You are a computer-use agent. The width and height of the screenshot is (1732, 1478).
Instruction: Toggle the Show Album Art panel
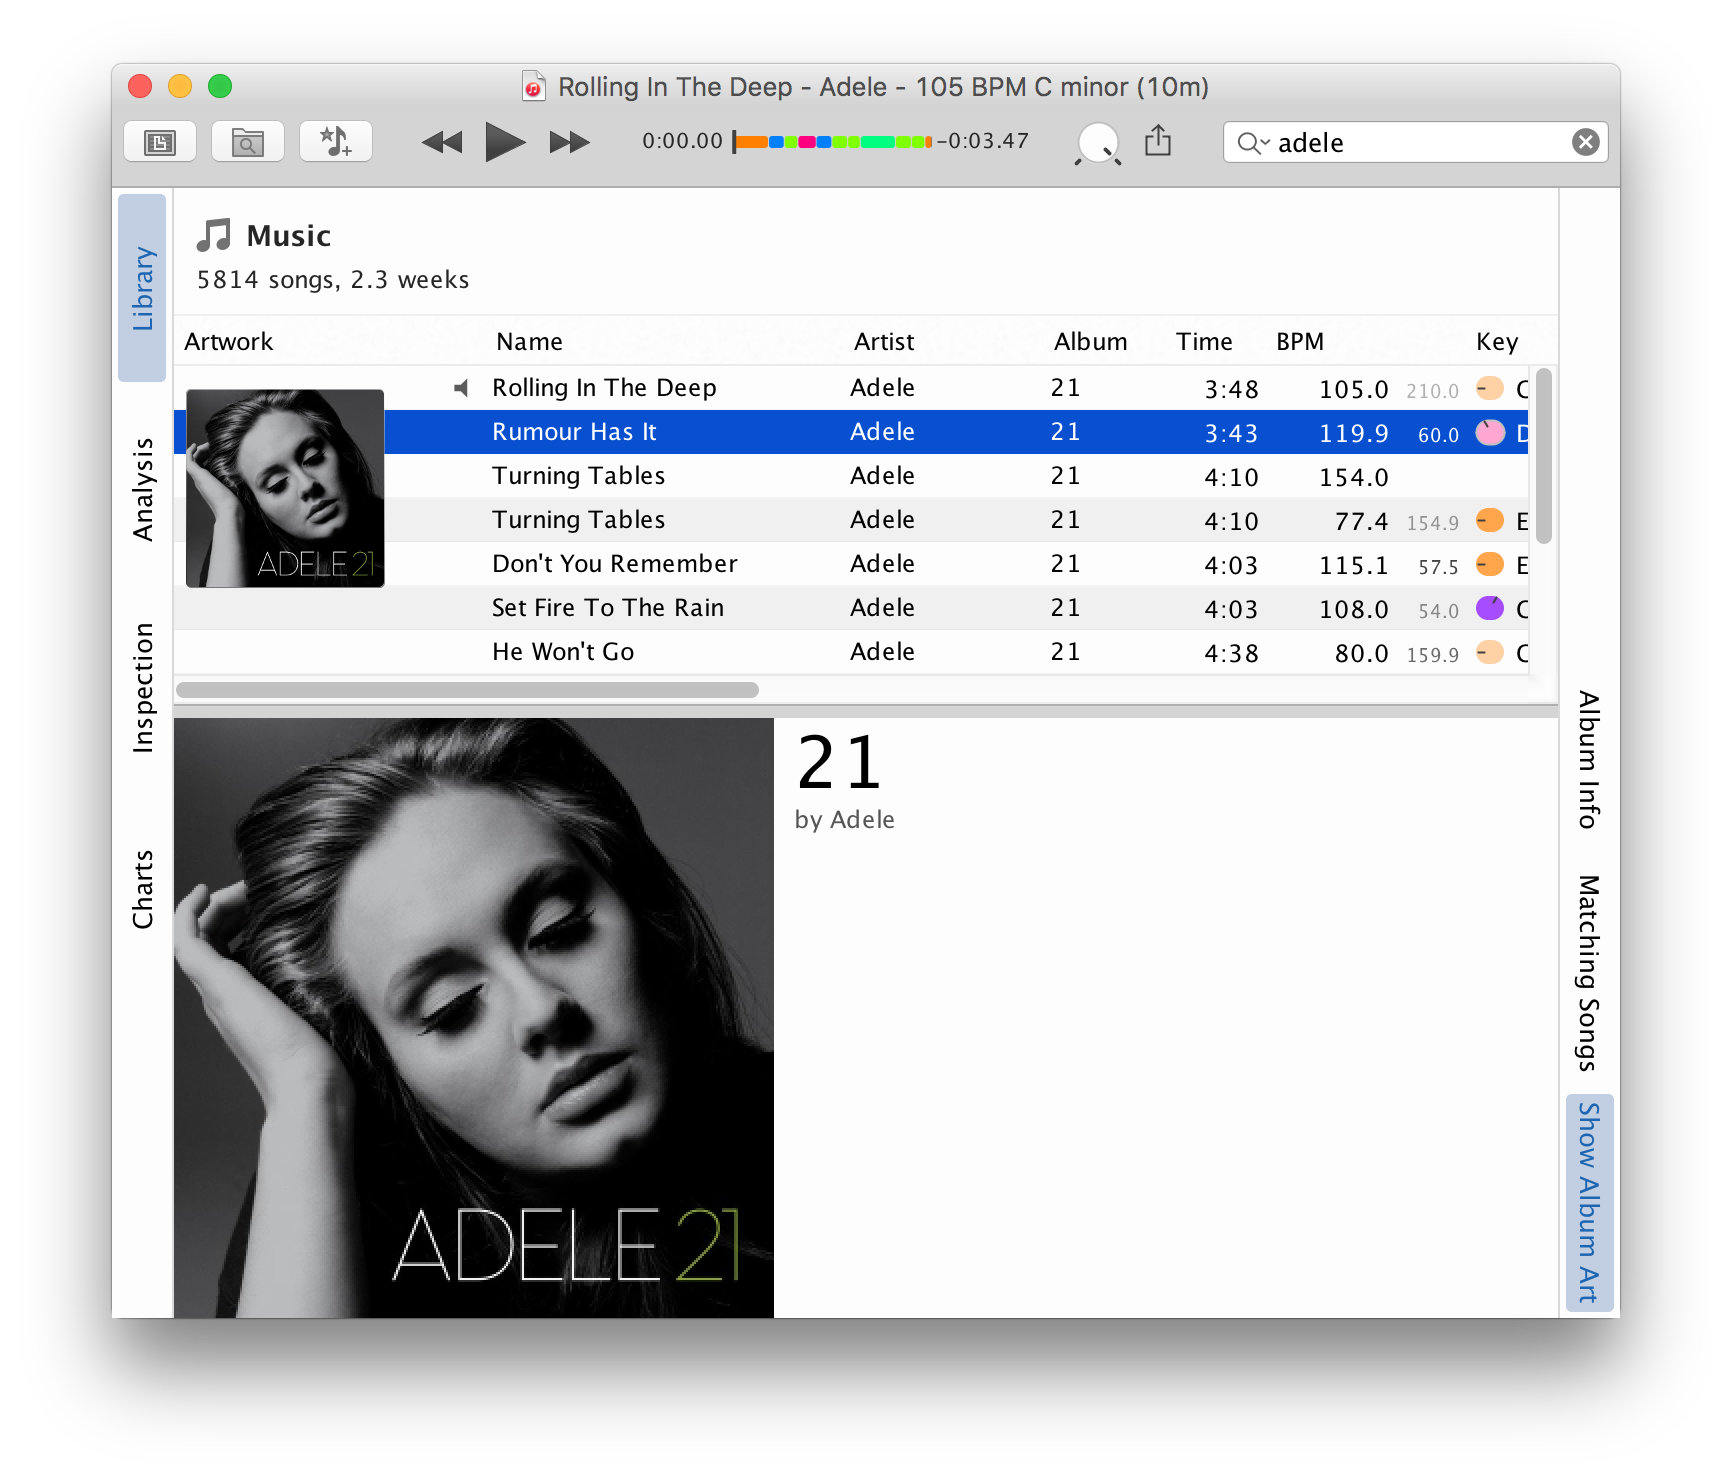[1588, 1202]
